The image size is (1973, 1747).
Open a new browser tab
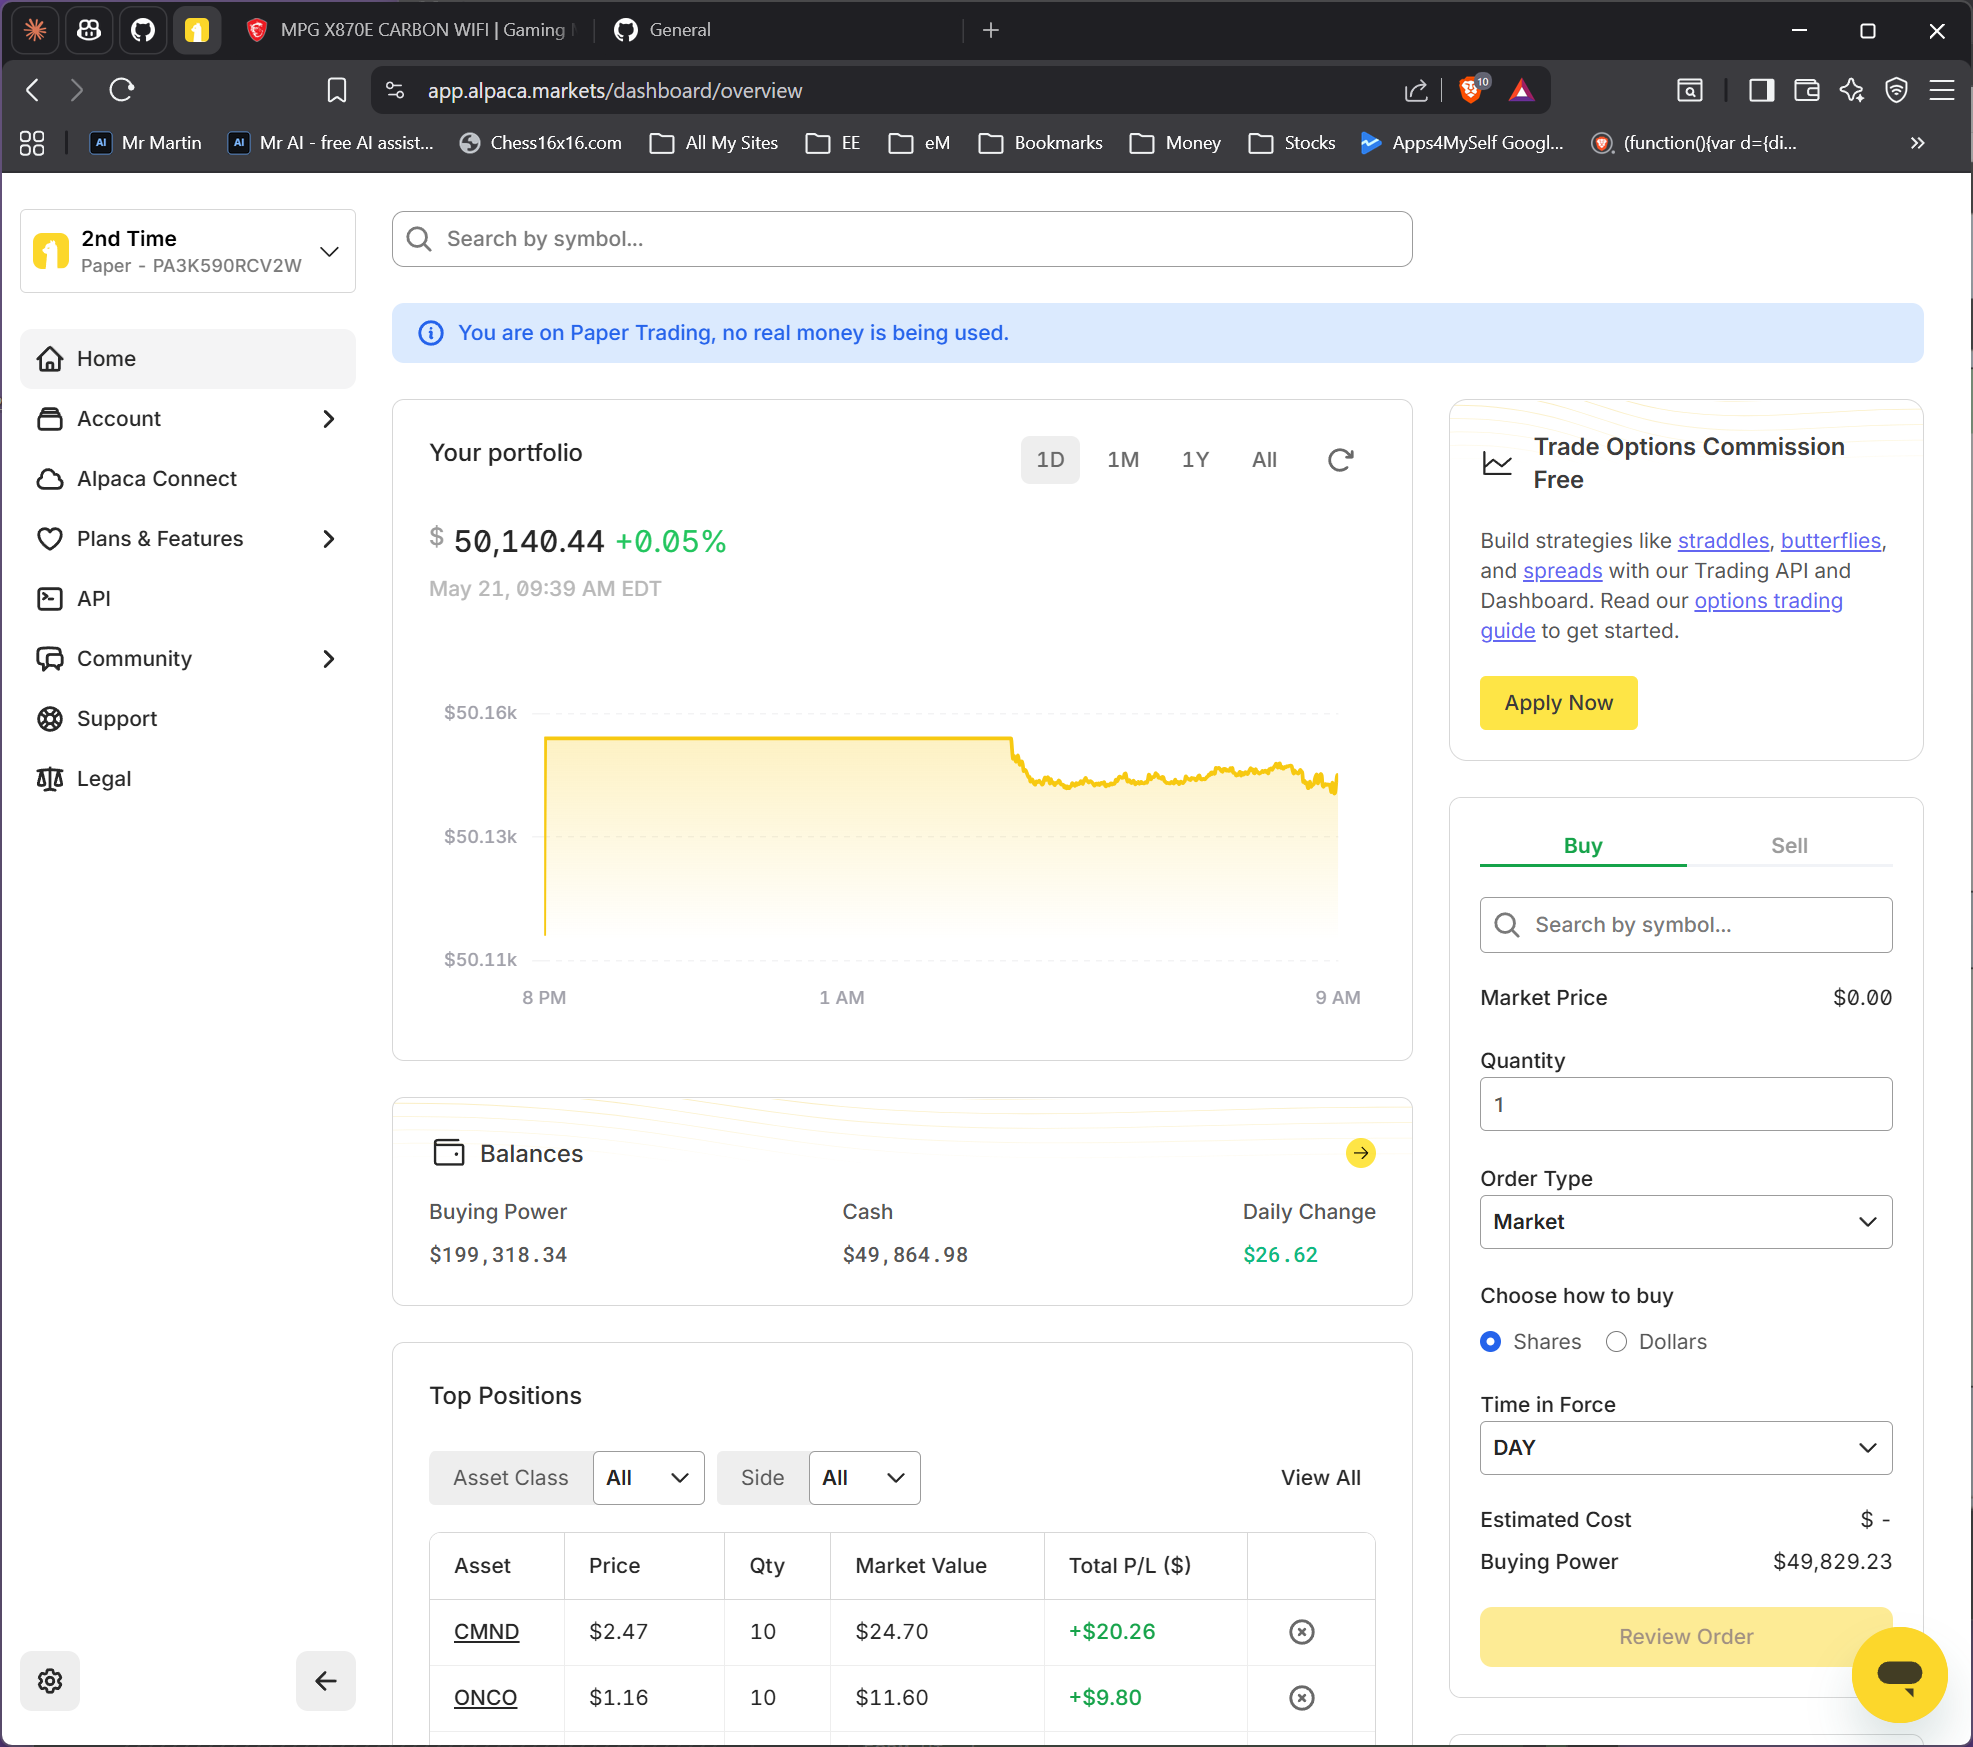[x=990, y=30]
